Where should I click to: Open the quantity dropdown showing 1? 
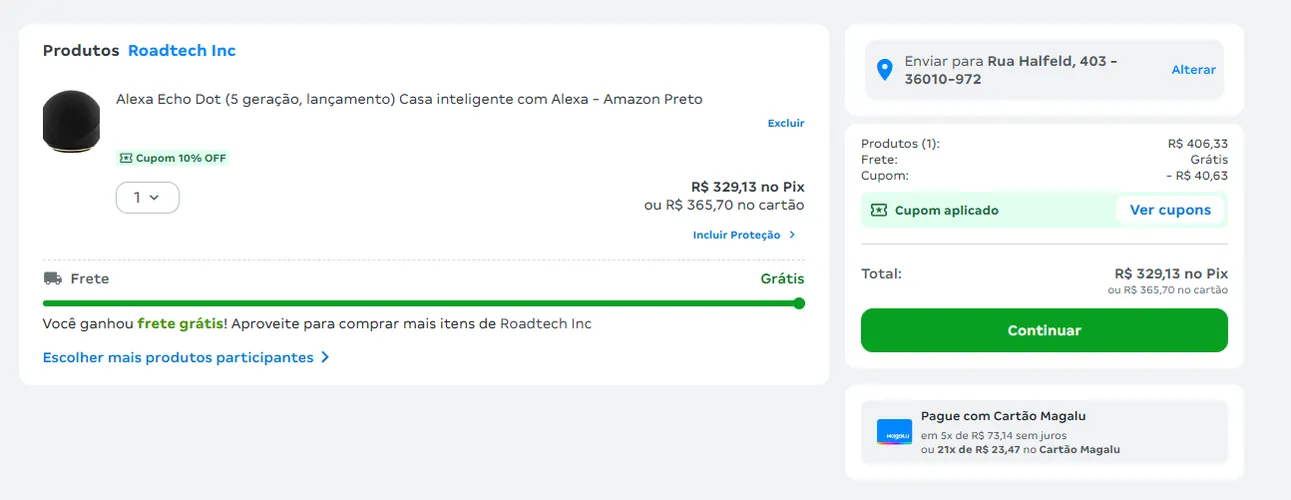click(x=147, y=198)
